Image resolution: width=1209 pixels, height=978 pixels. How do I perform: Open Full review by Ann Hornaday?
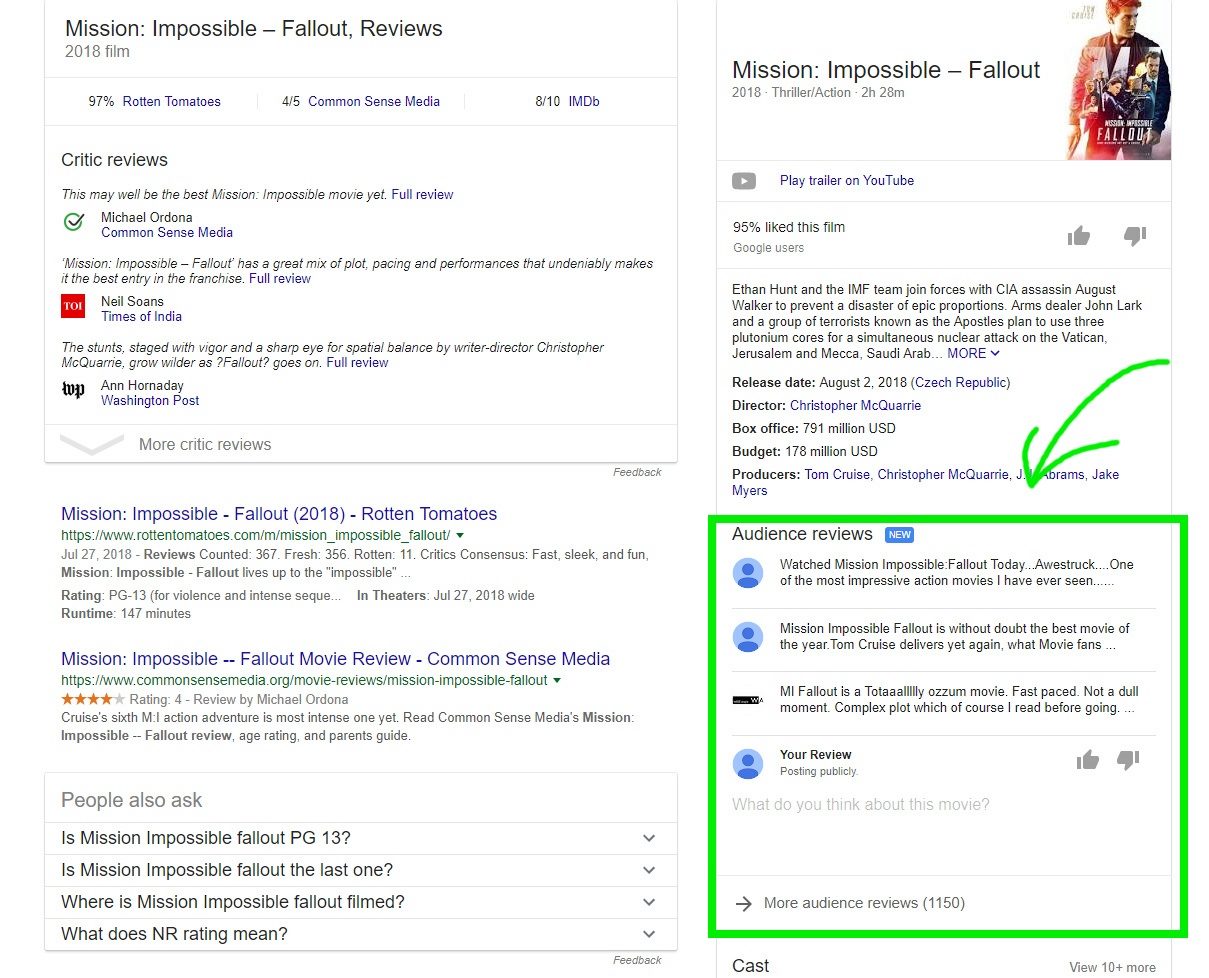click(x=357, y=362)
